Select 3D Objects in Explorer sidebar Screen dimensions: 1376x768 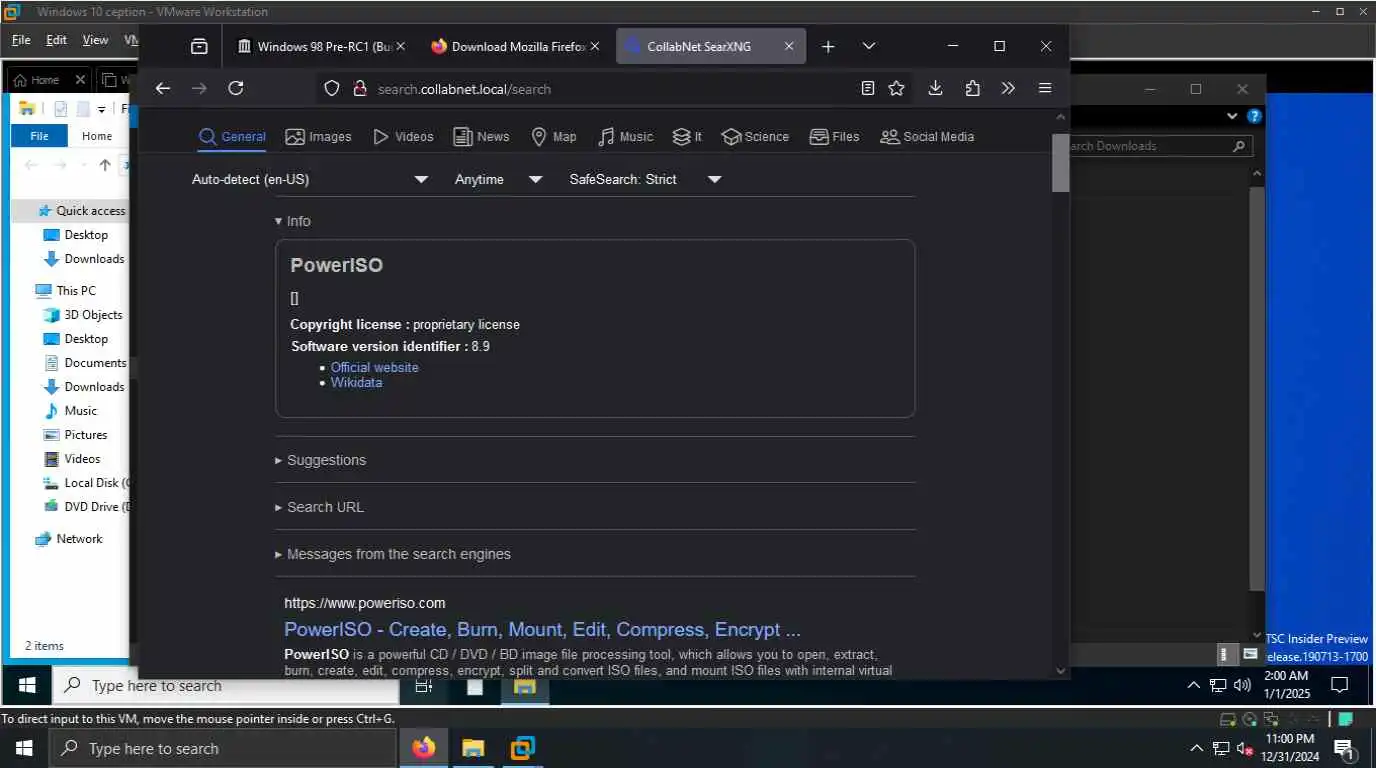[x=83, y=314]
